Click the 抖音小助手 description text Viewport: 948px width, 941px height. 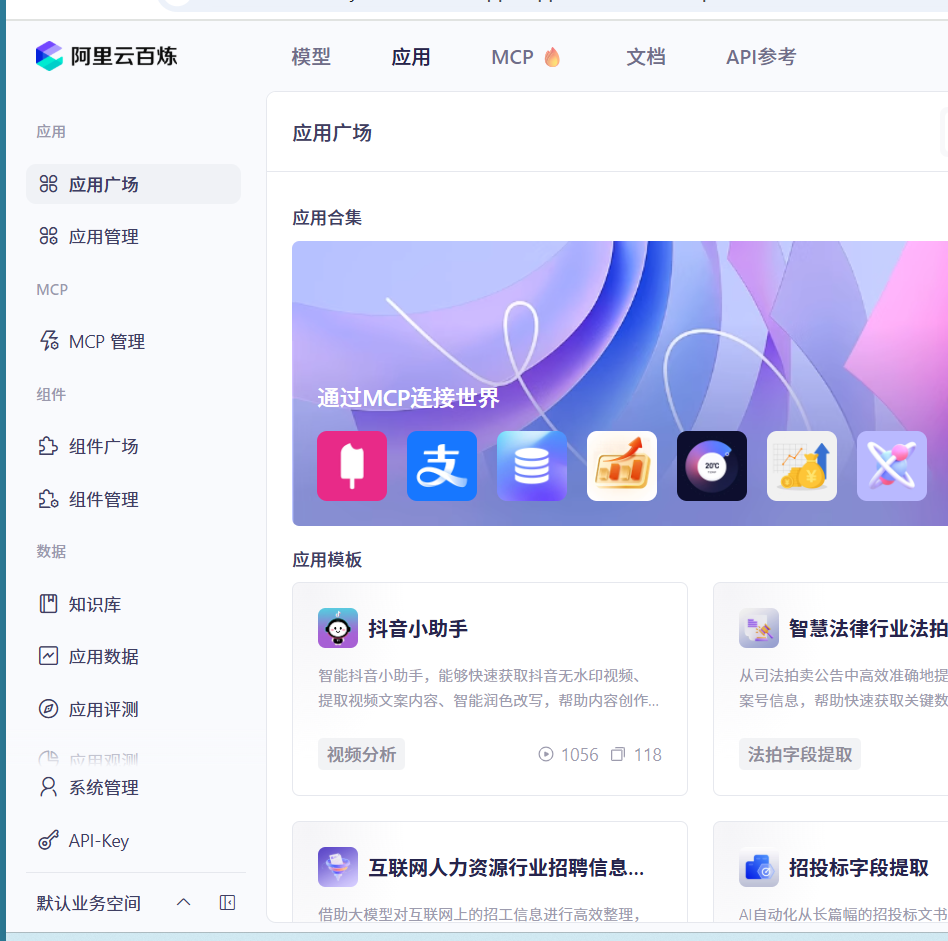[x=489, y=688]
